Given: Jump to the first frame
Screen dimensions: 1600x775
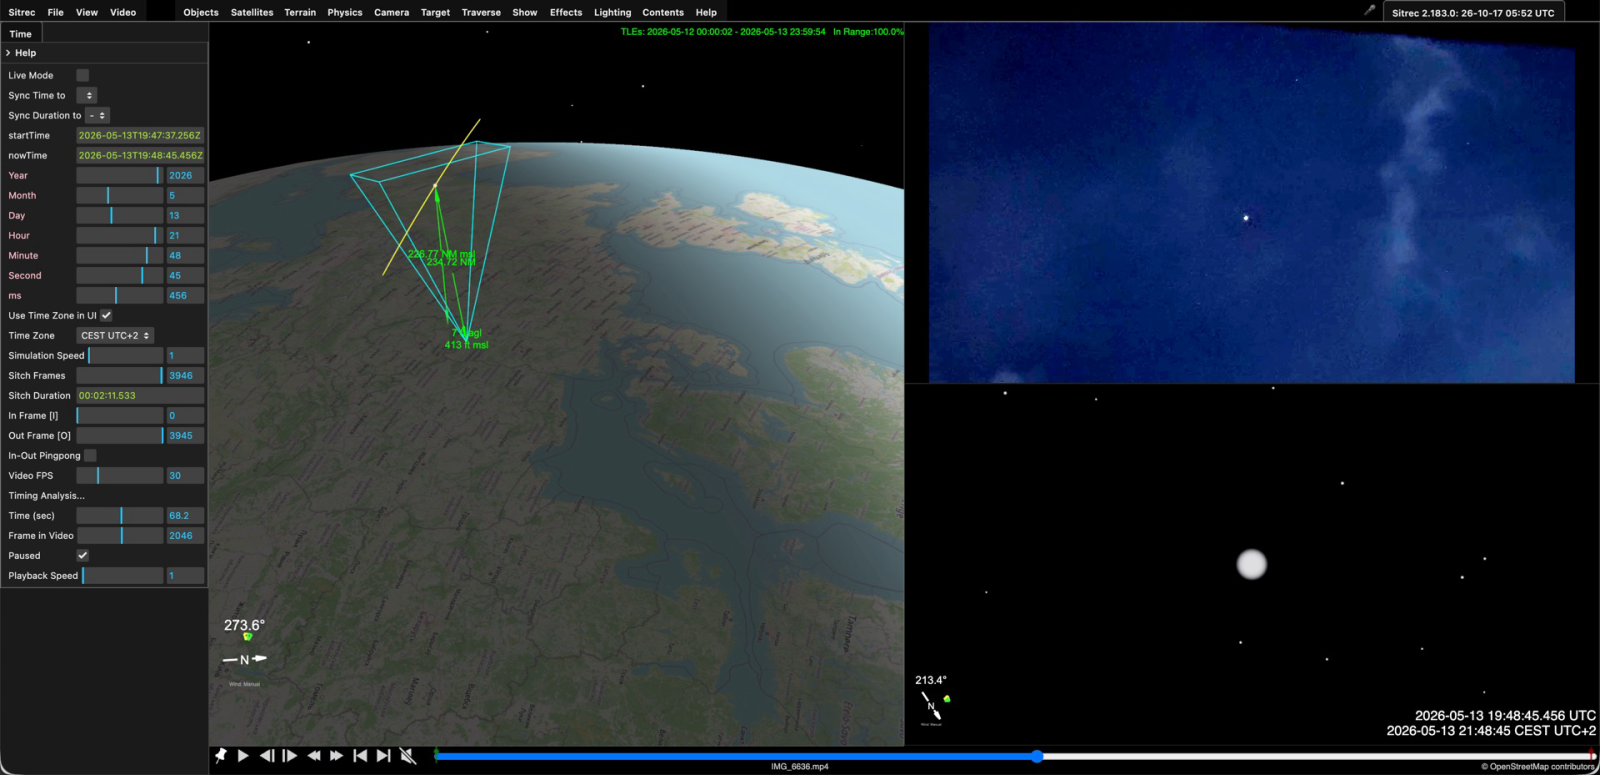Looking at the screenshot, I should pyautogui.click(x=360, y=756).
